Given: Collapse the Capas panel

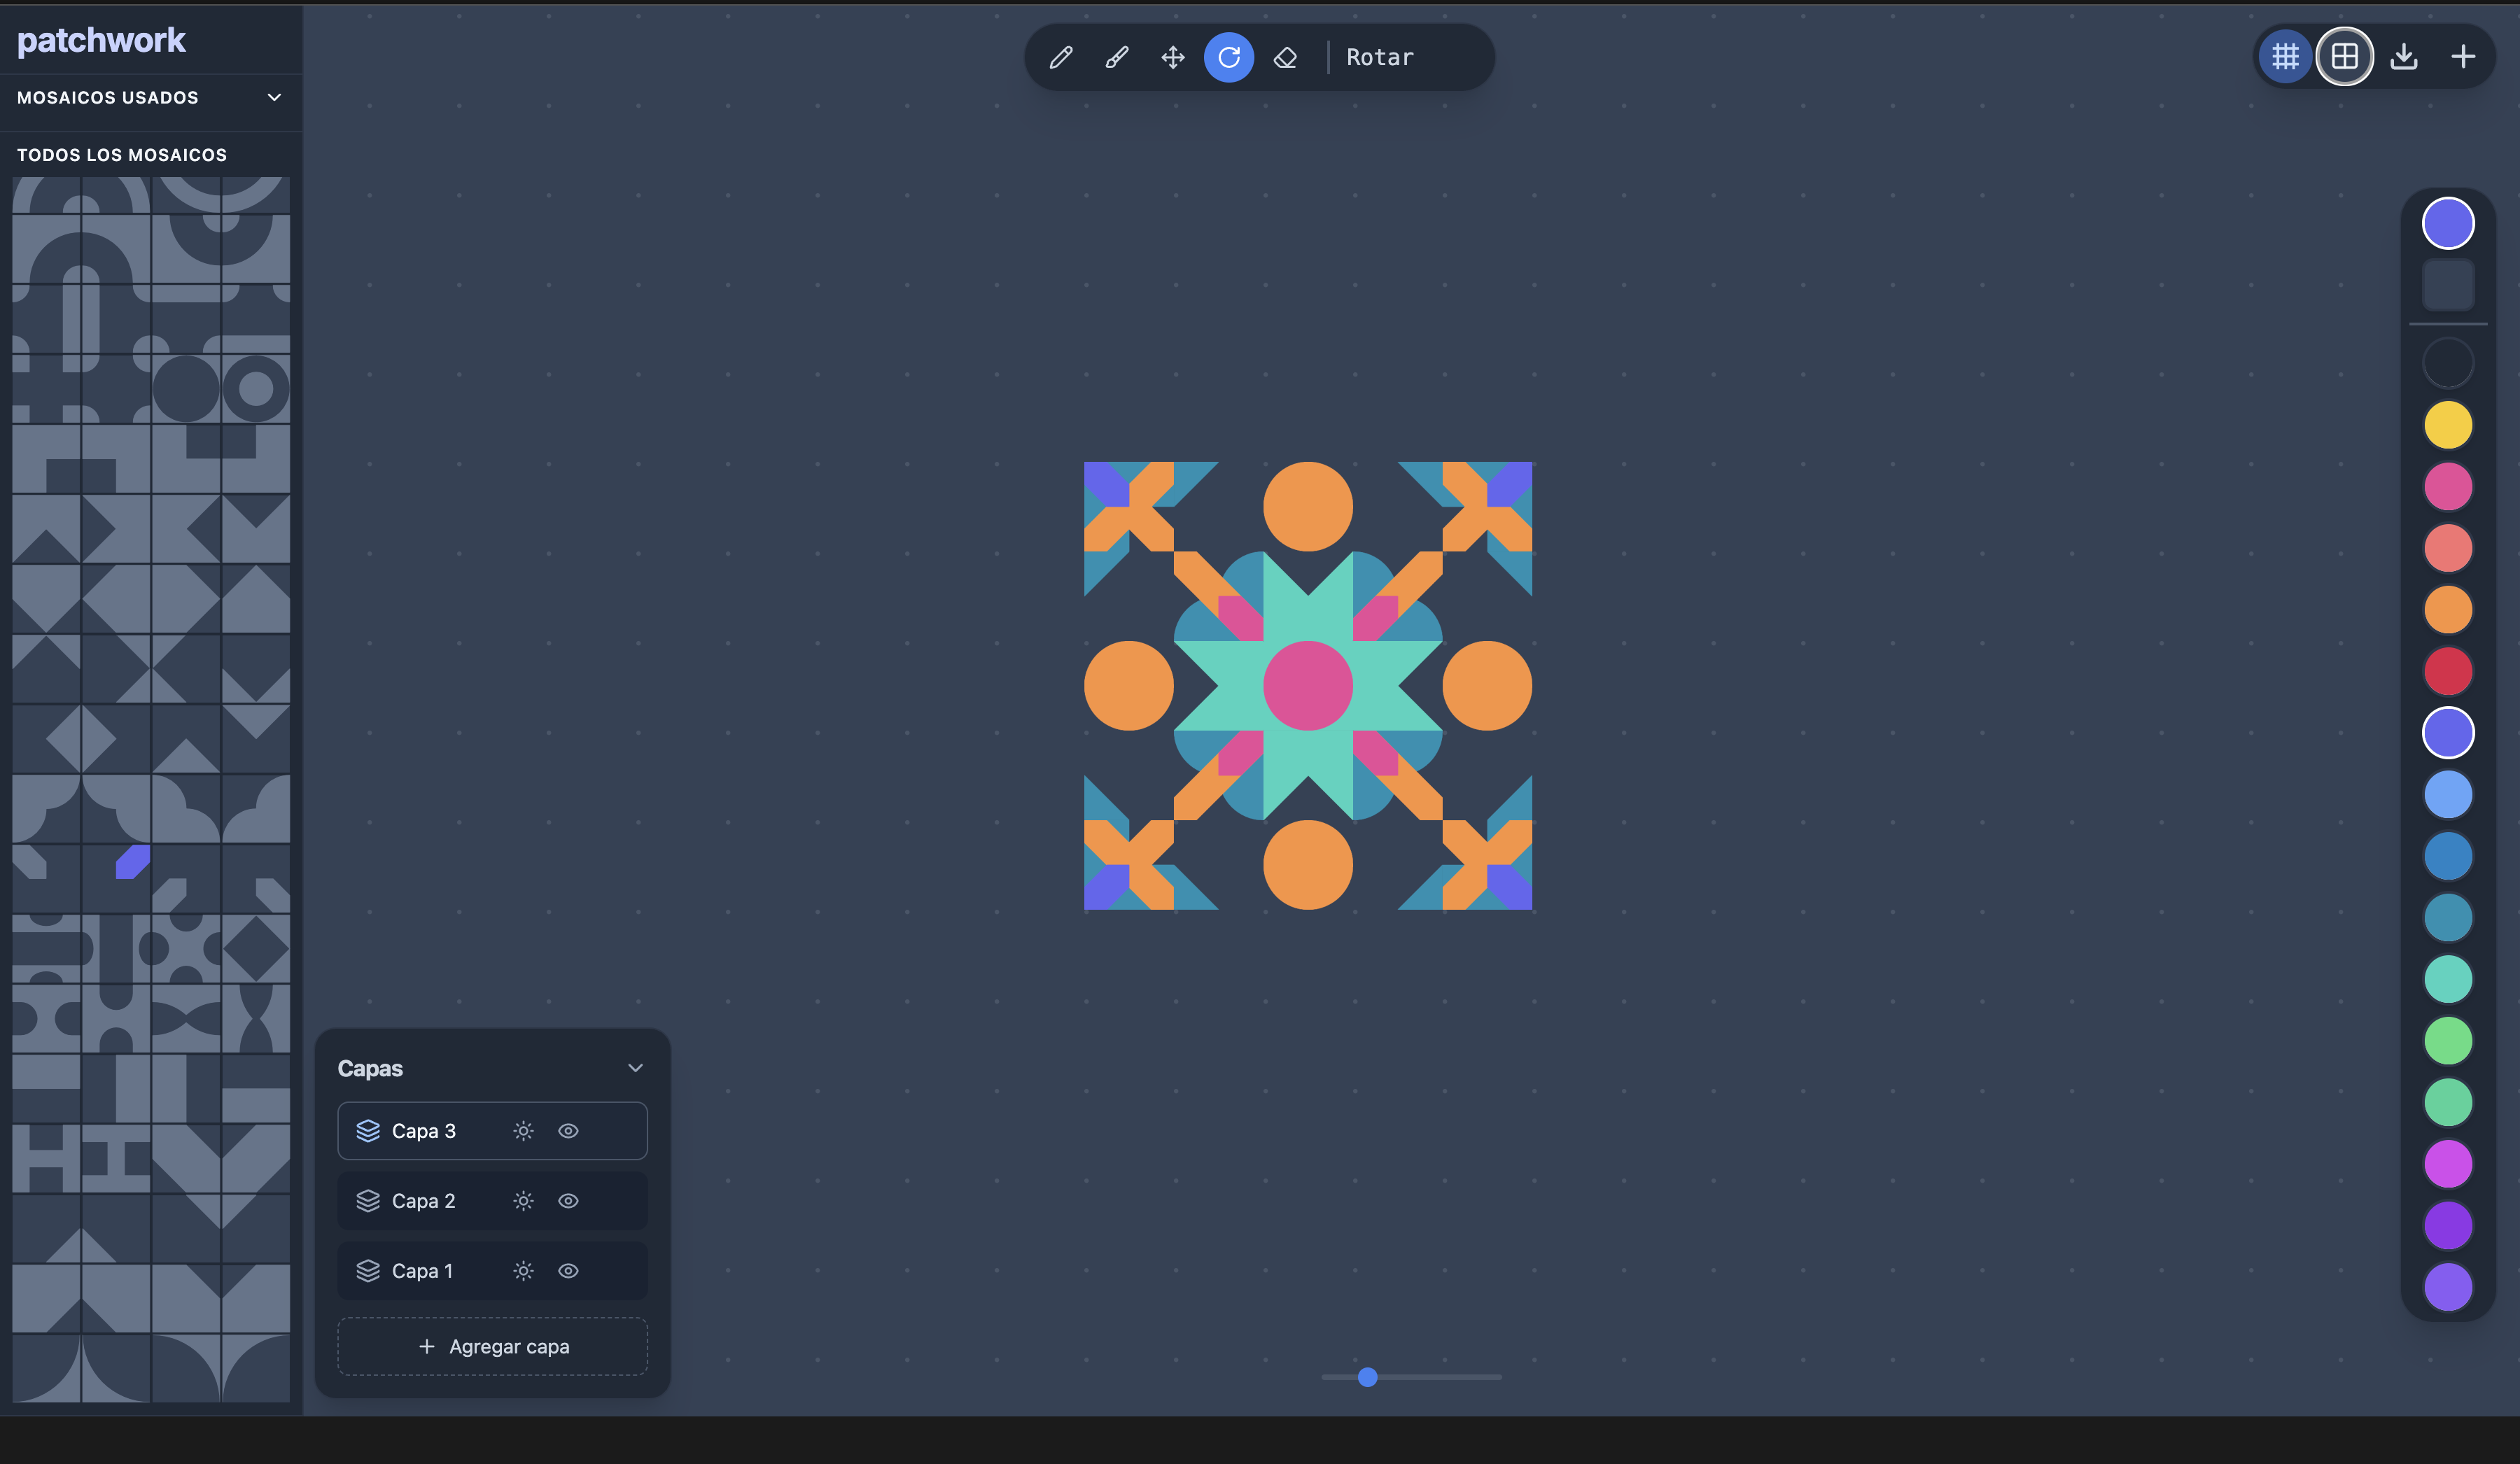Looking at the screenshot, I should coord(635,1068).
